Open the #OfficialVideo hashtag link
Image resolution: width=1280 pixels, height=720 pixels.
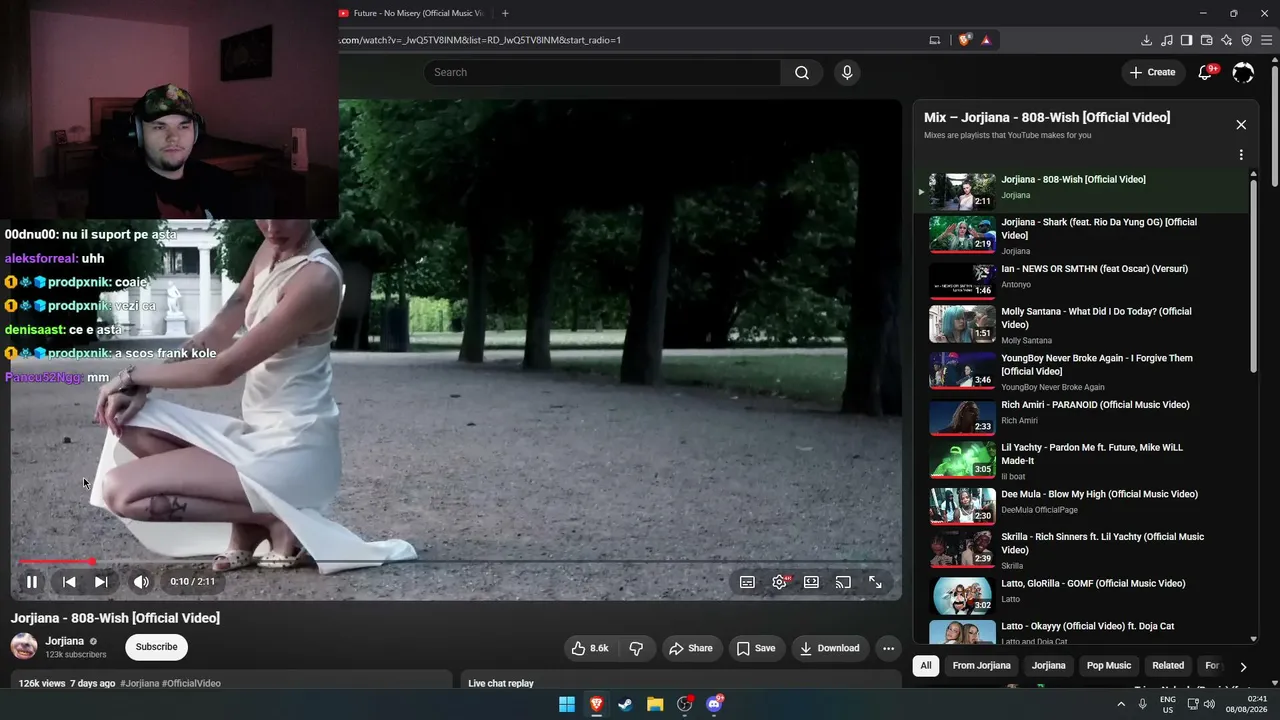(x=192, y=684)
